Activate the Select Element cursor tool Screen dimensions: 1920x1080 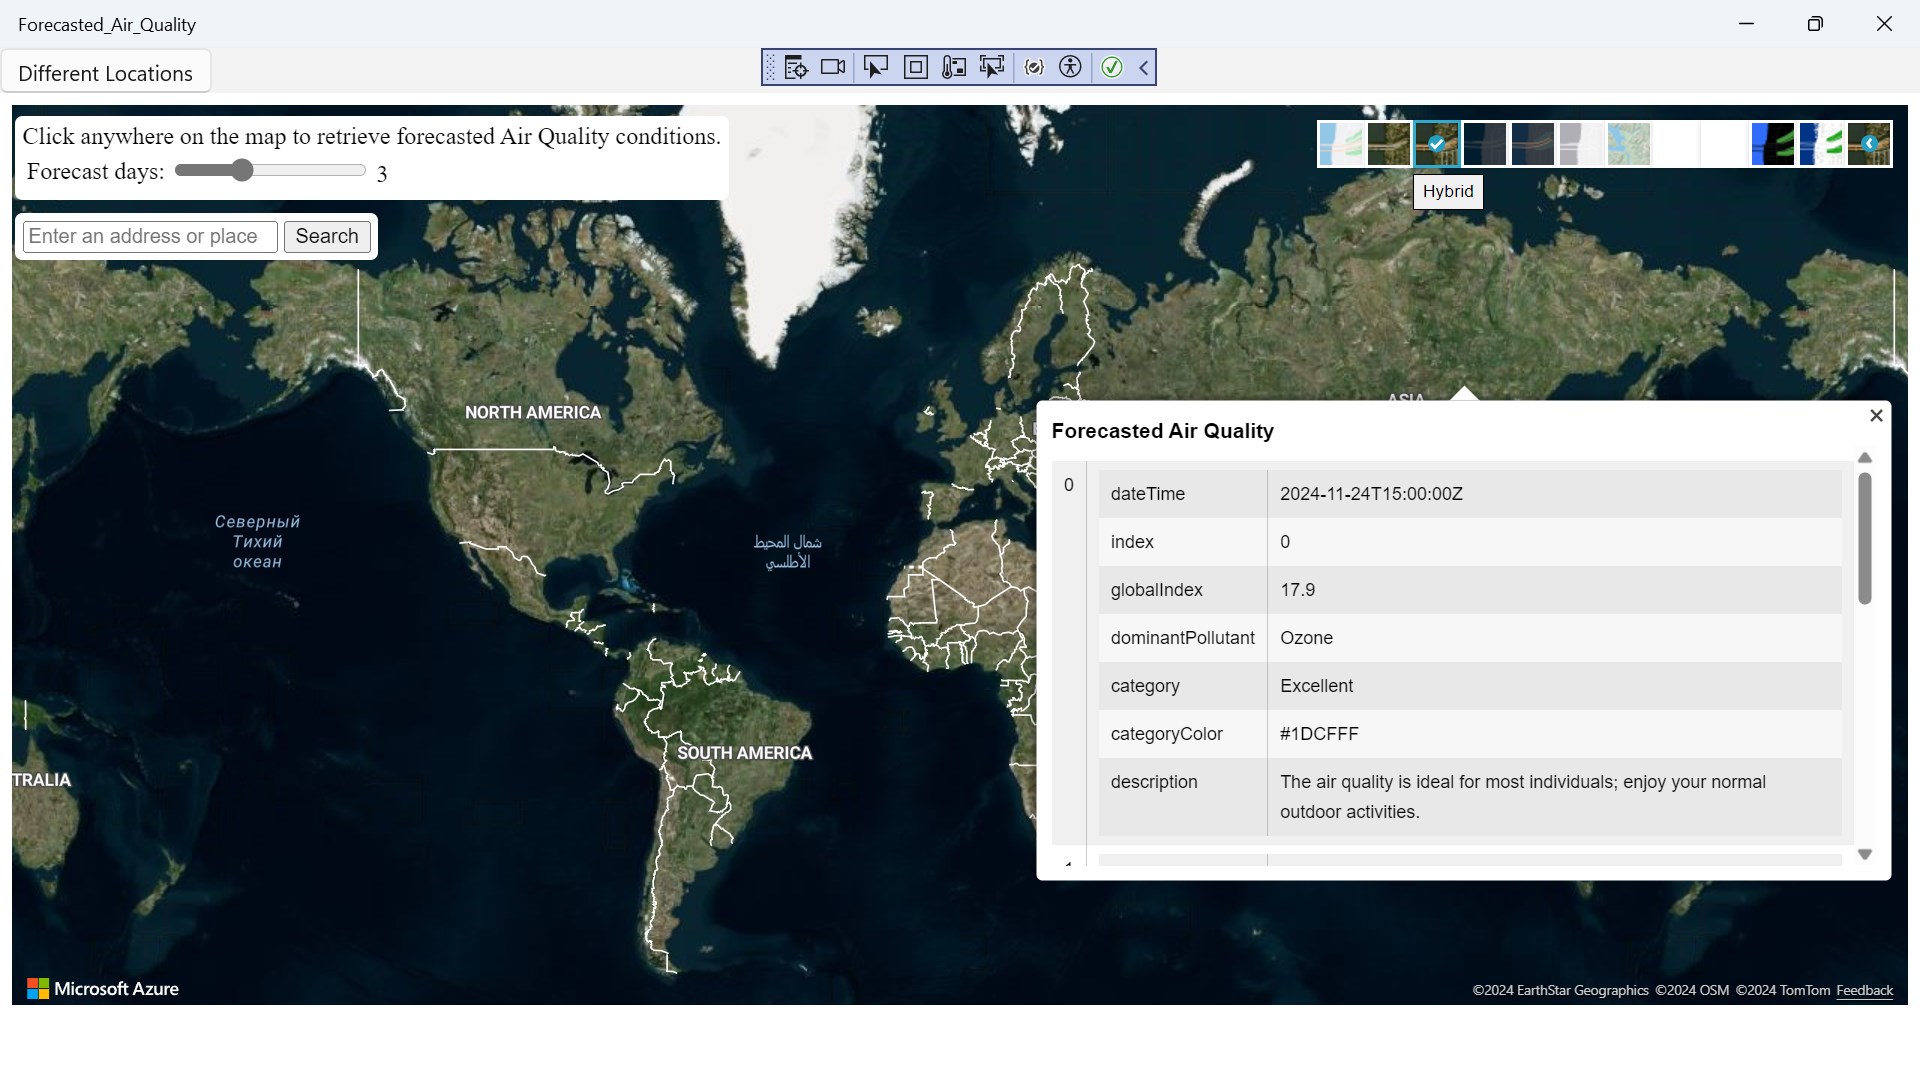[875, 67]
